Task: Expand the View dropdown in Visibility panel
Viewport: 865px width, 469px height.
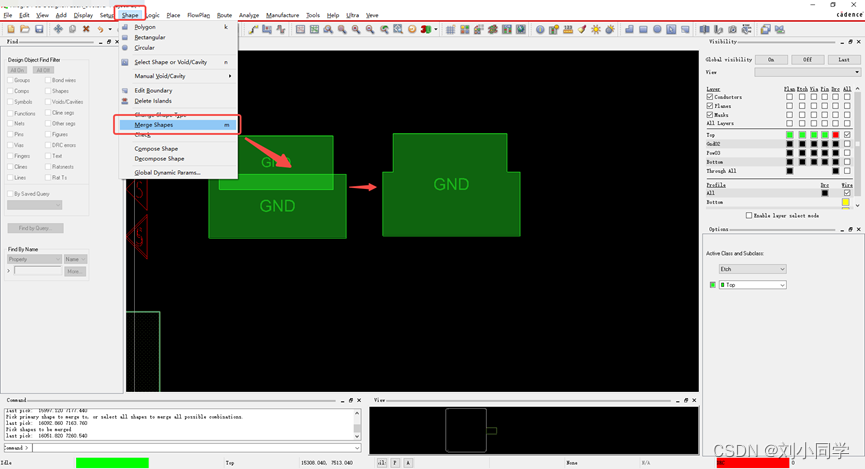Action: pos(806,72)
